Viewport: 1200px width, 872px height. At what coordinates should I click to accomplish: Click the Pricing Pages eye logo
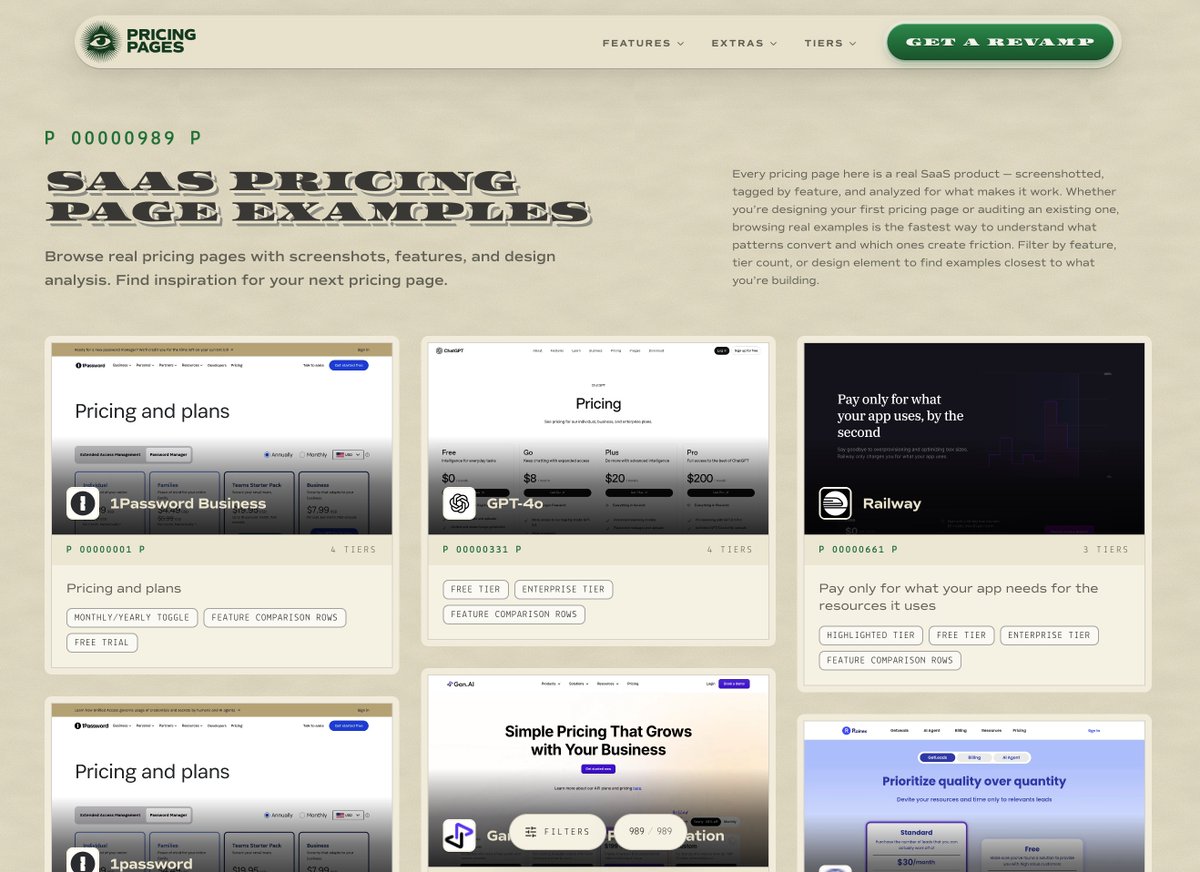(100, 42)
